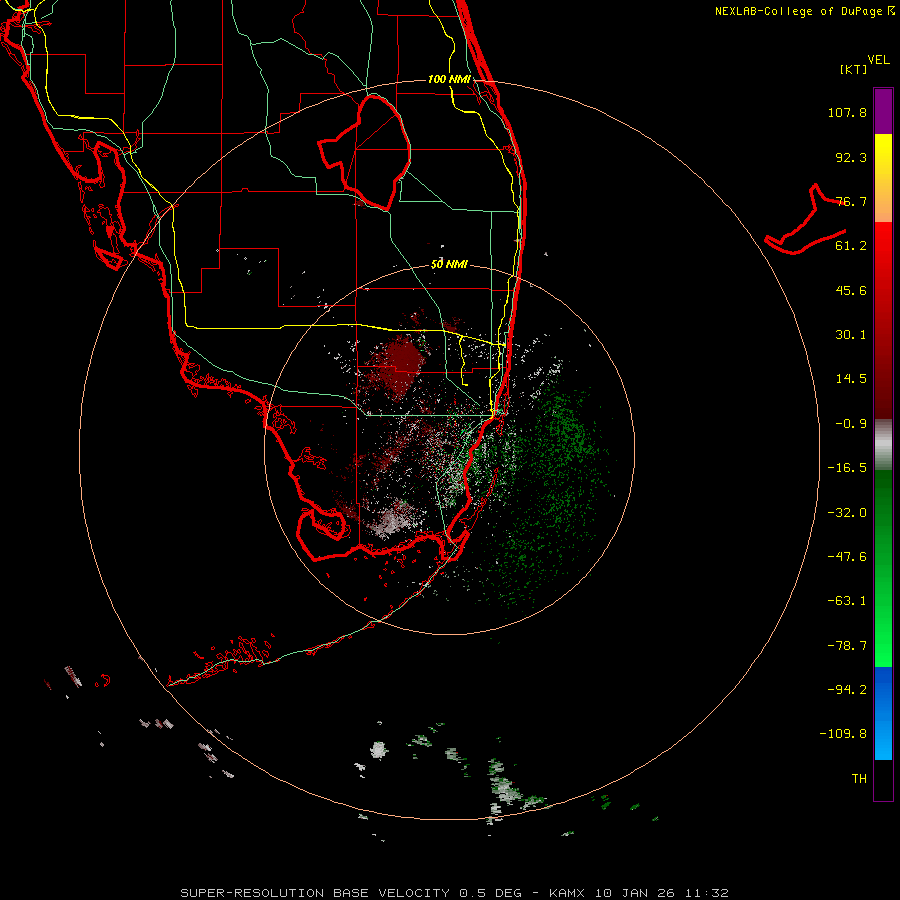This screenshot has height=900, width=900.
Task: Select the 30.1 scale value
Action: tap(851, 335)
